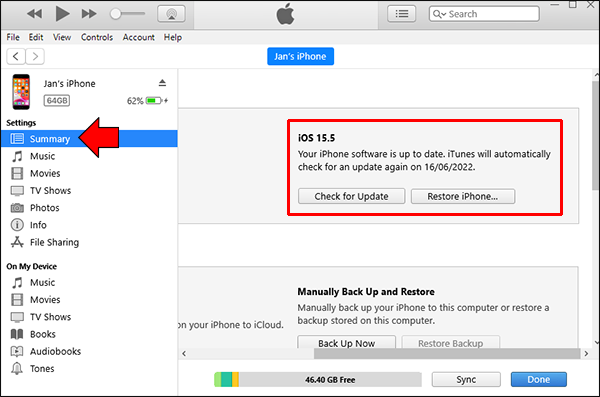Click the rewind previous track button
The width and height of the screenshot is (600, 397).
(34, 14)
